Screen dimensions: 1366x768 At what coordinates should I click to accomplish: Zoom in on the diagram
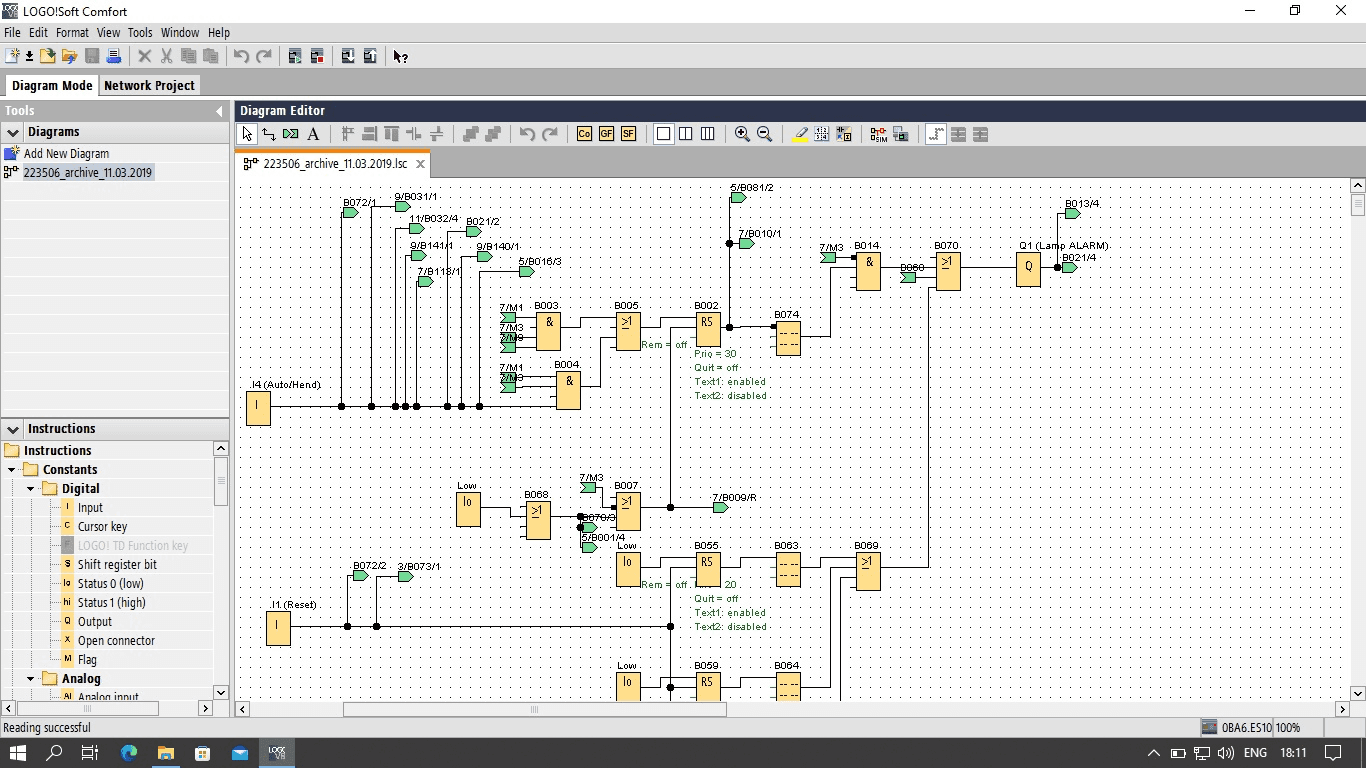tap(742, 134)
